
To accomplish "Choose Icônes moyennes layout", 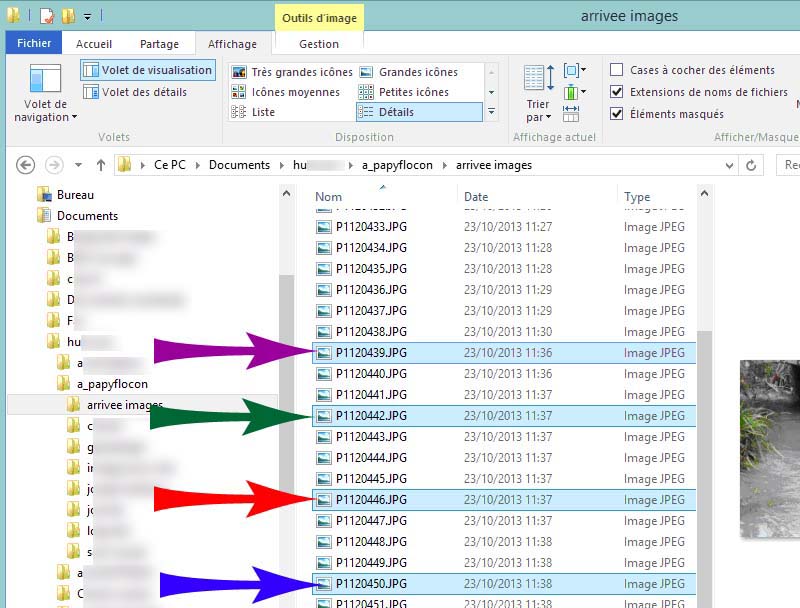I will tap(286, 92).
